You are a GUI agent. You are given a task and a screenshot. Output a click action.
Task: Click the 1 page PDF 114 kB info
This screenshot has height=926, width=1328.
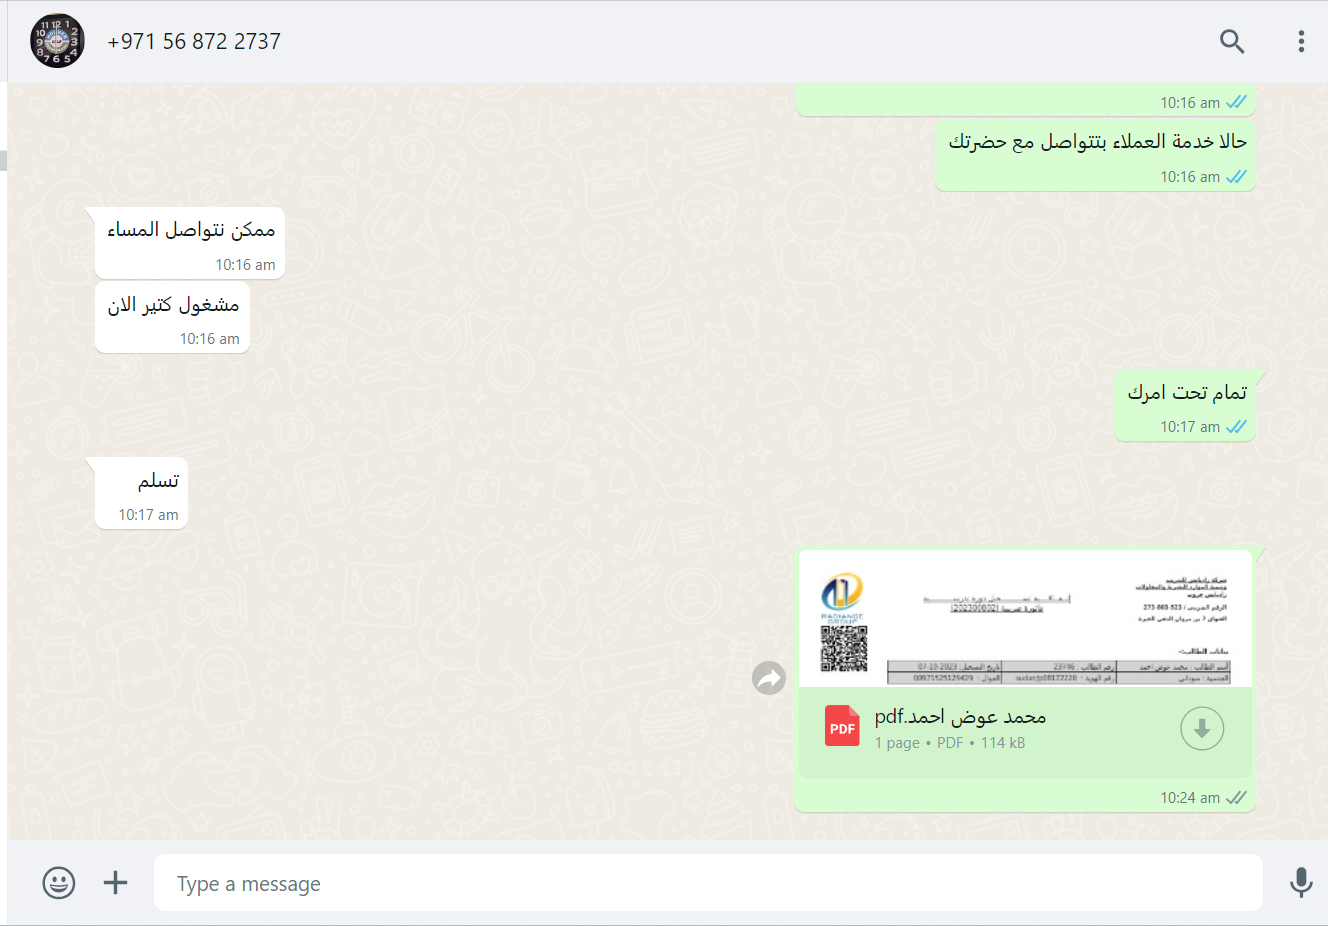pyautogui.click(x=950, y=743)
